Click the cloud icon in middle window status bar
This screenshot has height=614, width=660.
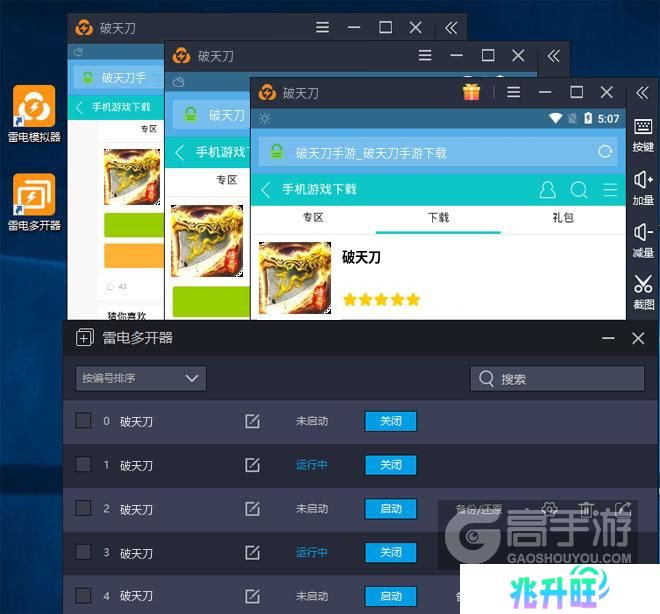178,82
